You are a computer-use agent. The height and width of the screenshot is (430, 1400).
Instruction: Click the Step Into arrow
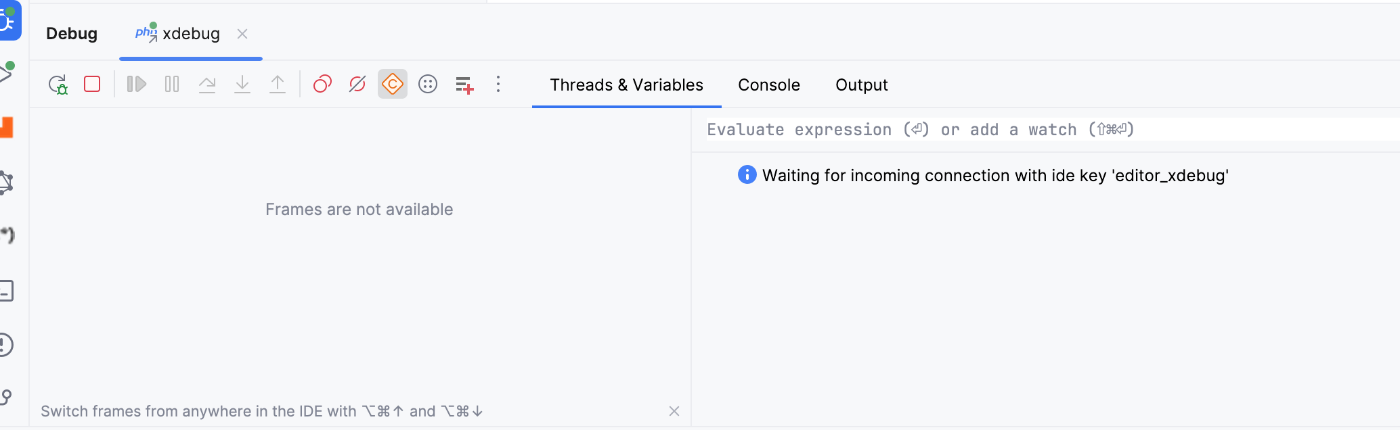click(x=242, y=85)
